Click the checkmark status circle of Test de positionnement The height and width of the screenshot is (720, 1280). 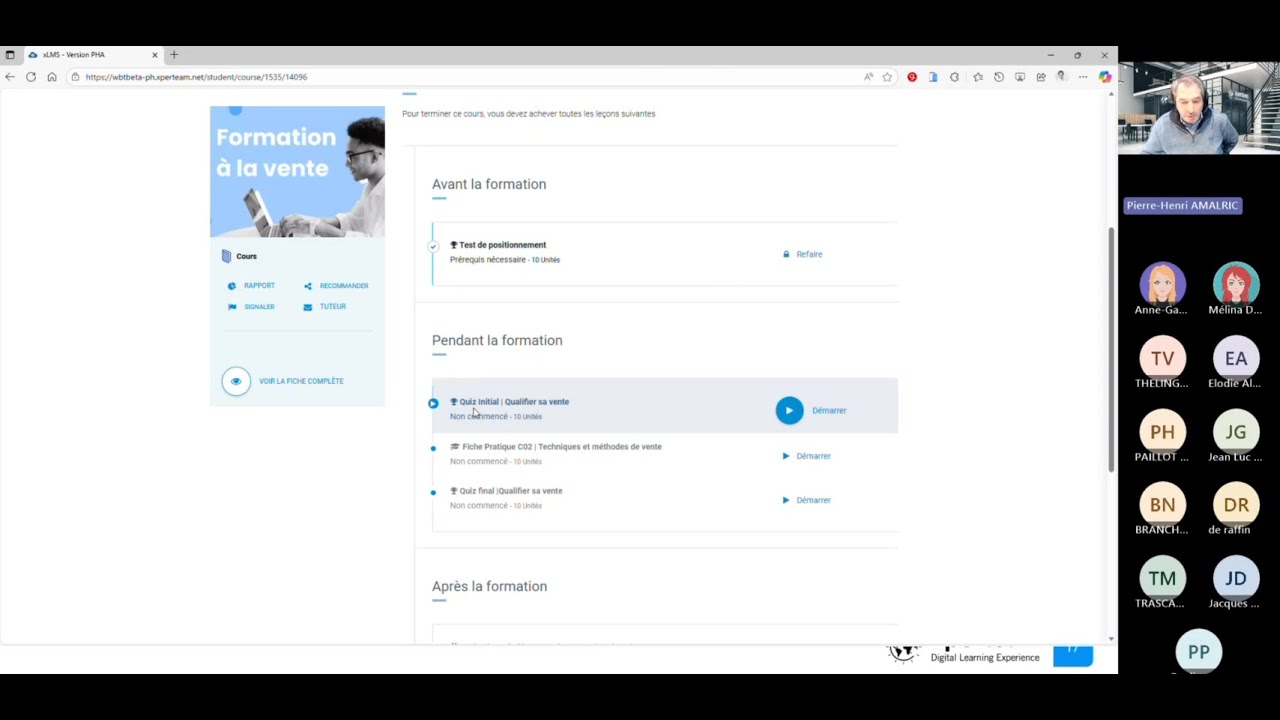[433, 246]
